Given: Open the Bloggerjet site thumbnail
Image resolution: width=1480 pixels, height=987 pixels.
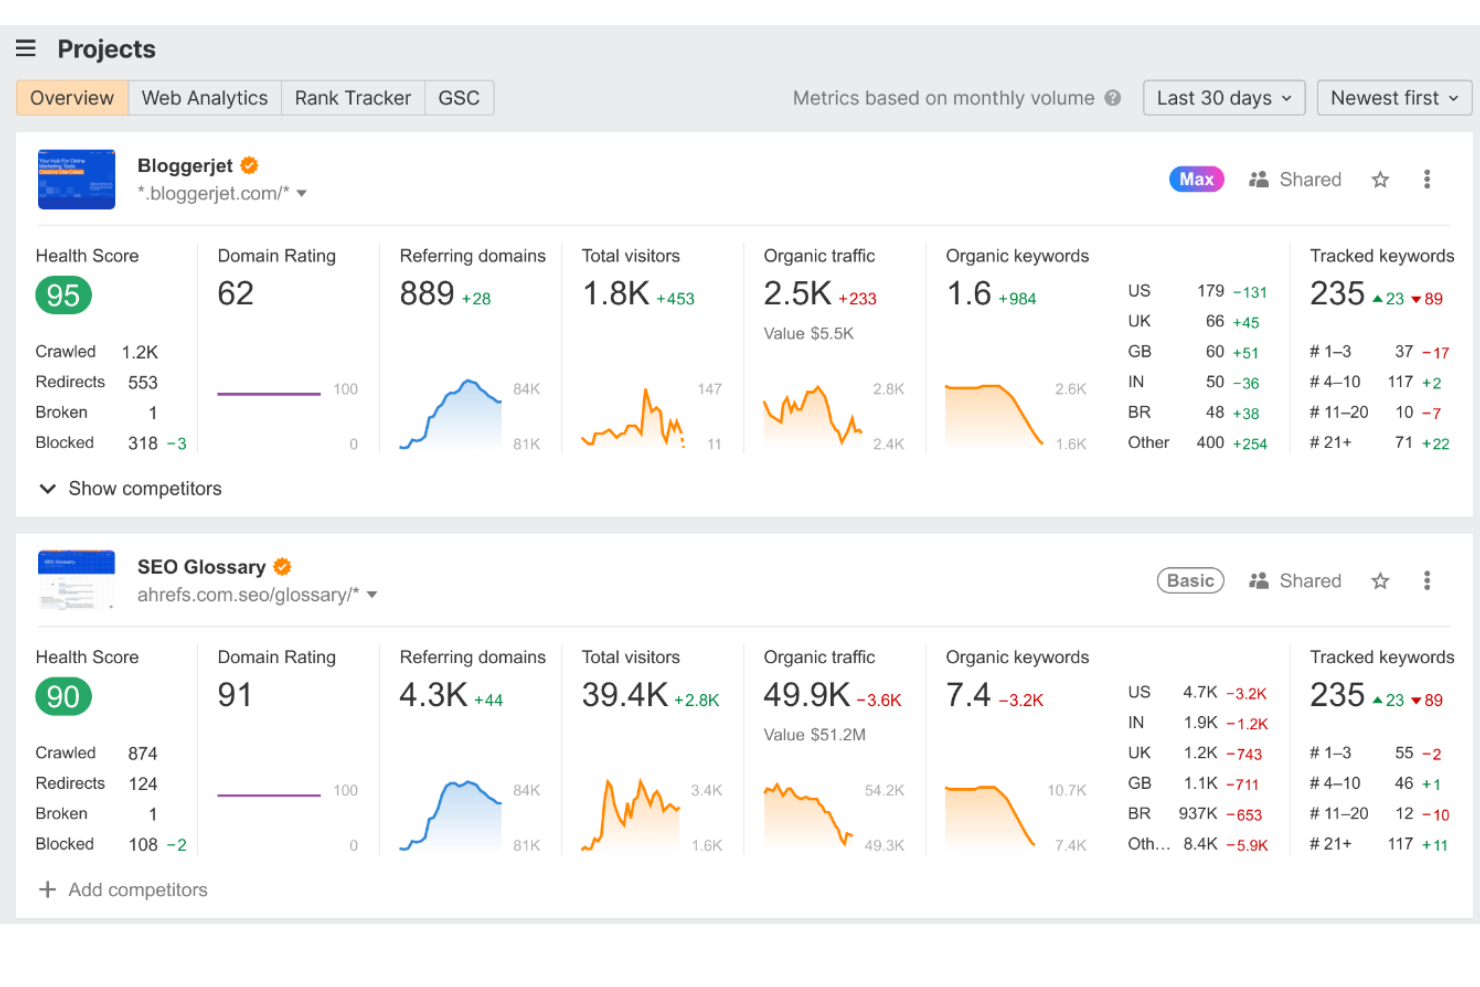Looking at the screenshot, I should [77, 179].
